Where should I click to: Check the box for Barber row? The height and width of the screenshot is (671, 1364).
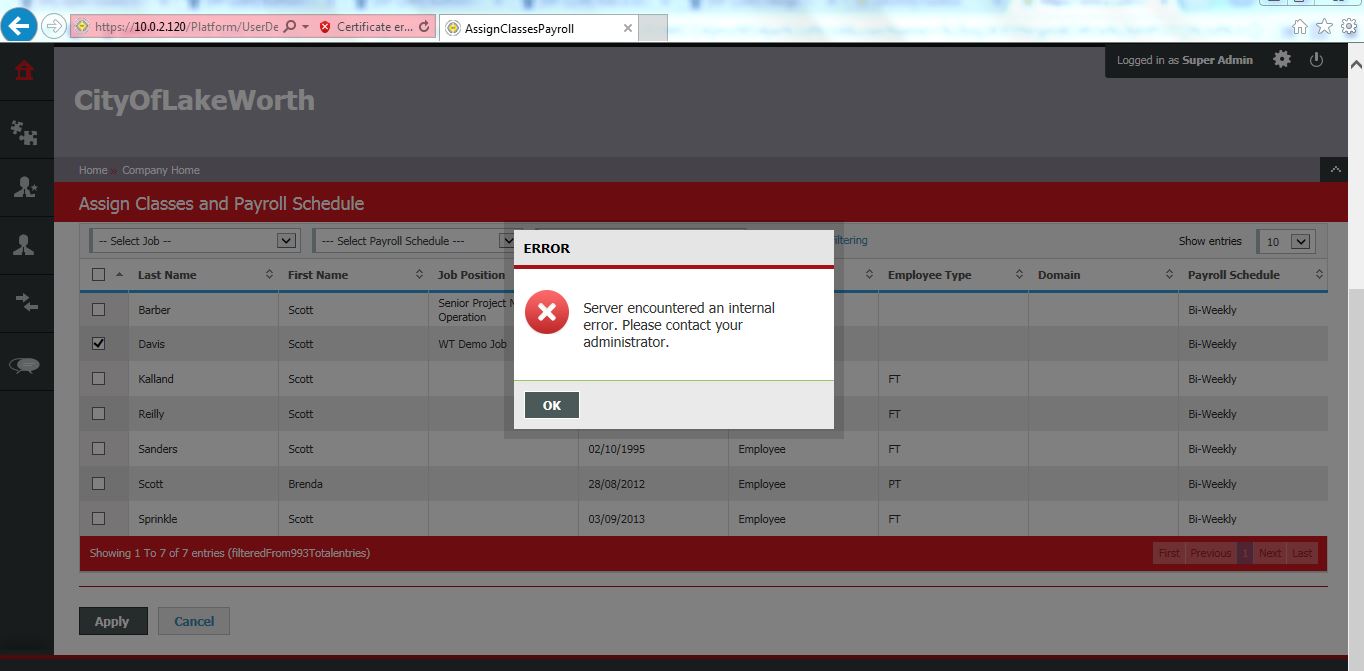click(x=98, y=310)
